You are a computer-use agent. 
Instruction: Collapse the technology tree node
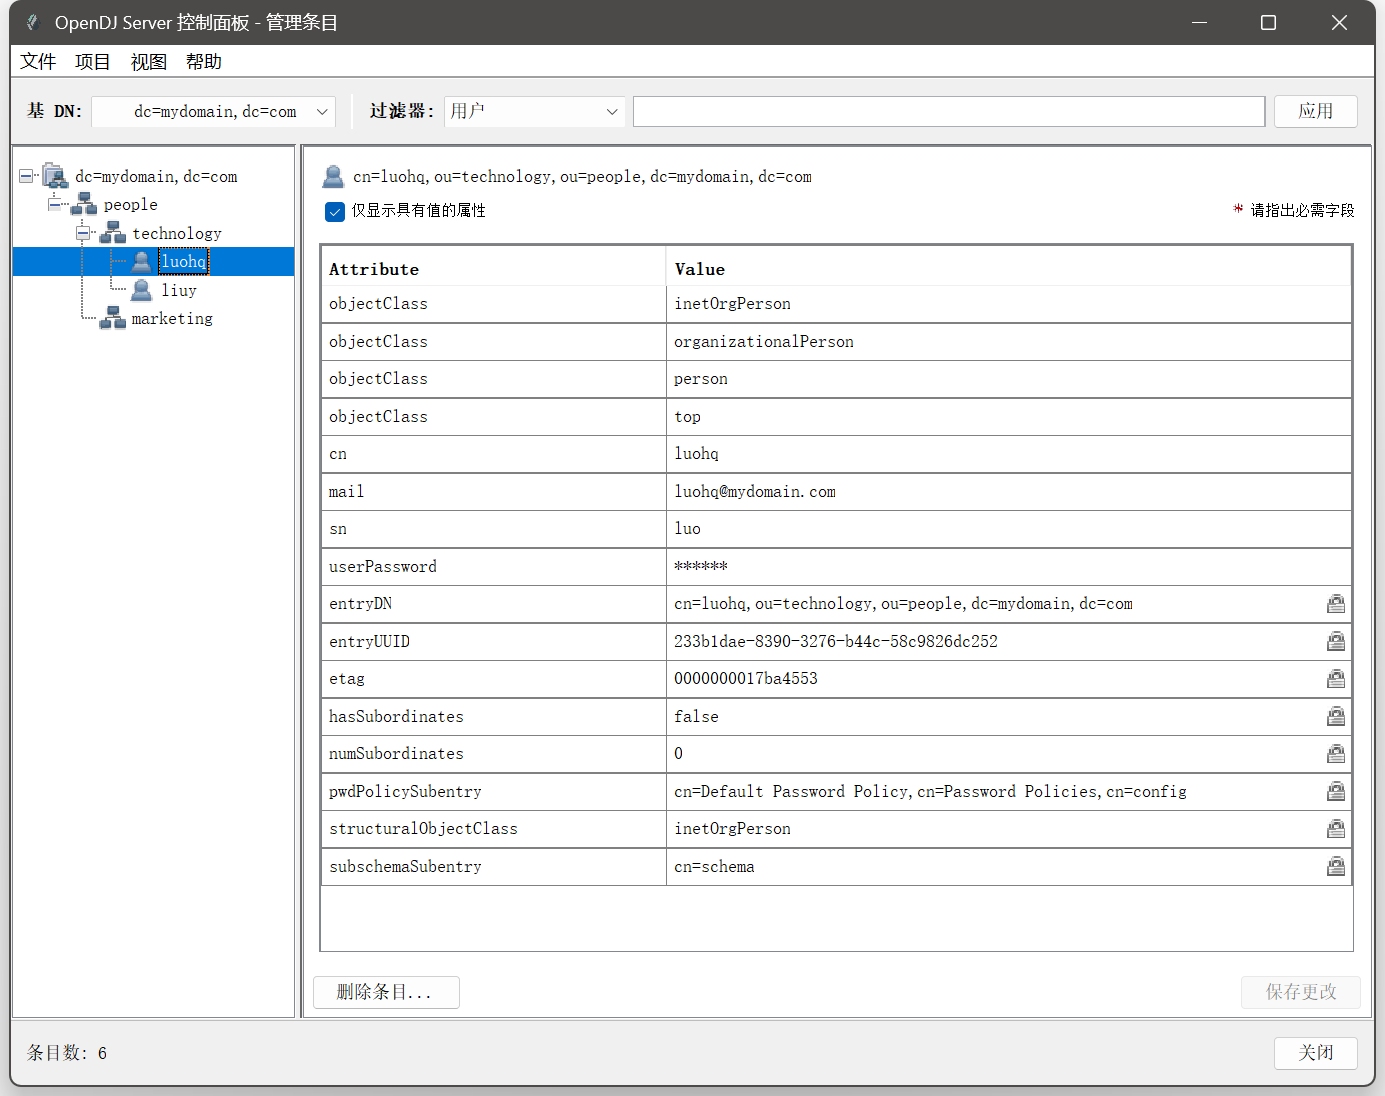(84, 233)
